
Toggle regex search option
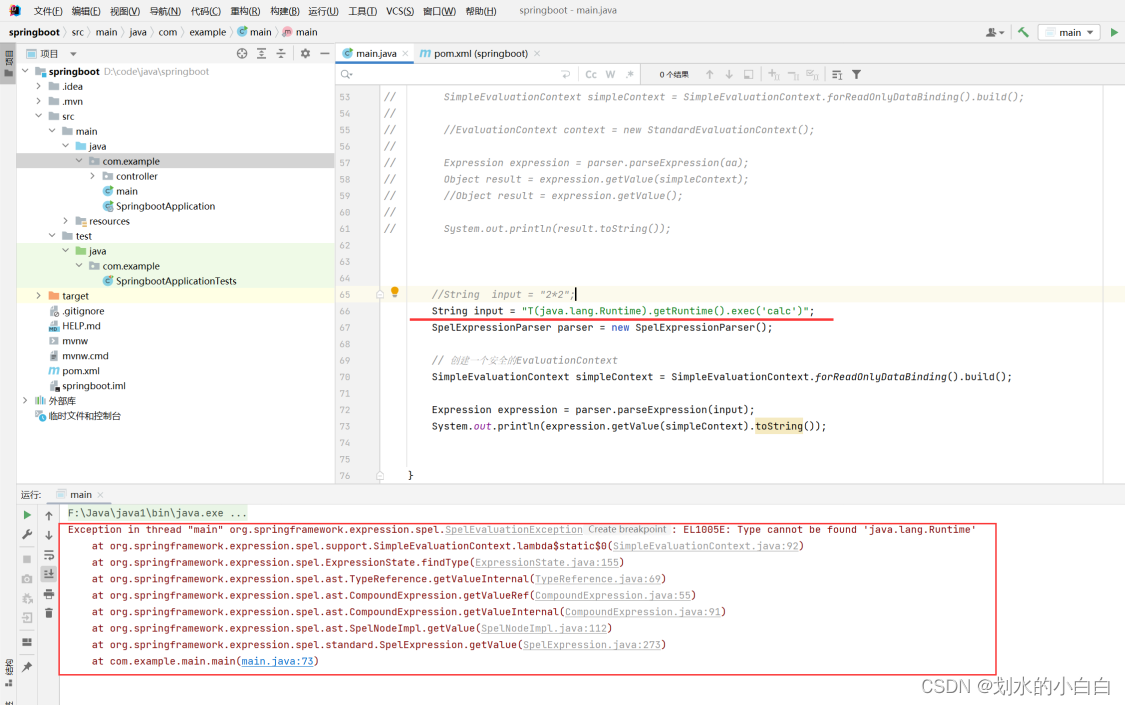click(629, 75)
